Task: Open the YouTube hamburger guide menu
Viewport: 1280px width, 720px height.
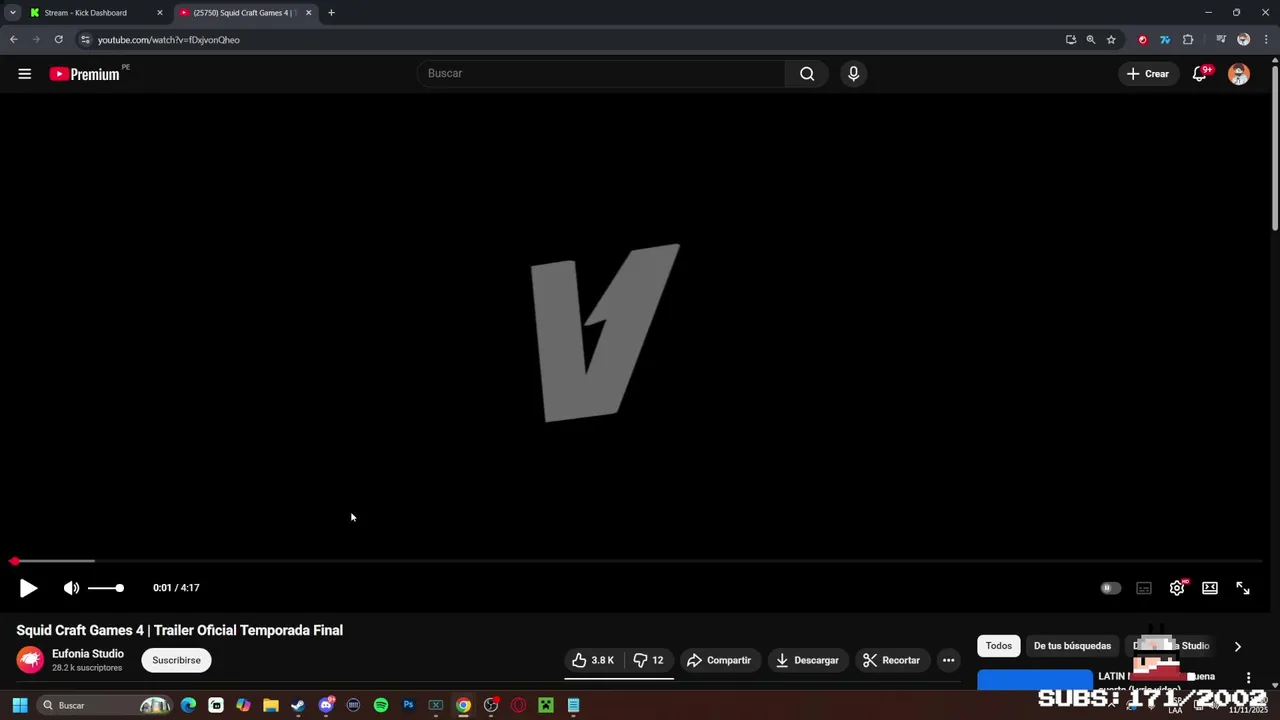Action: tap(25, 73)
